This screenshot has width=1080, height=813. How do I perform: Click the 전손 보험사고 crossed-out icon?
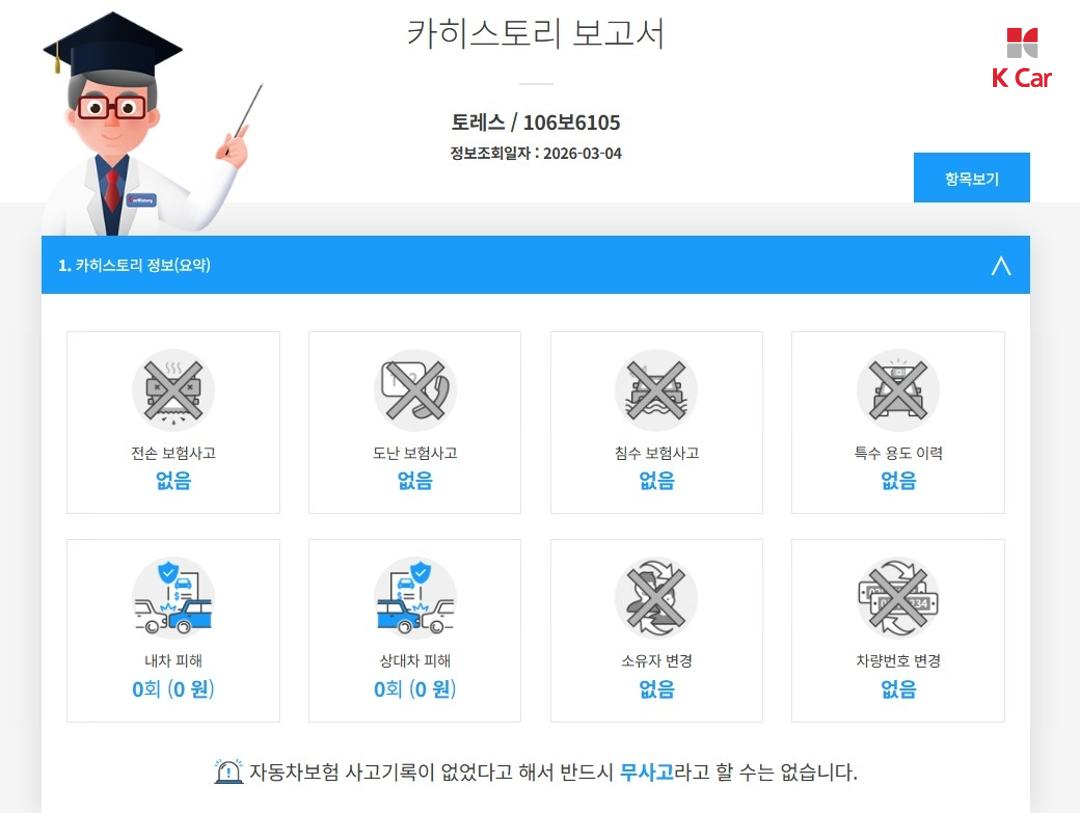[x=174, y=390]
